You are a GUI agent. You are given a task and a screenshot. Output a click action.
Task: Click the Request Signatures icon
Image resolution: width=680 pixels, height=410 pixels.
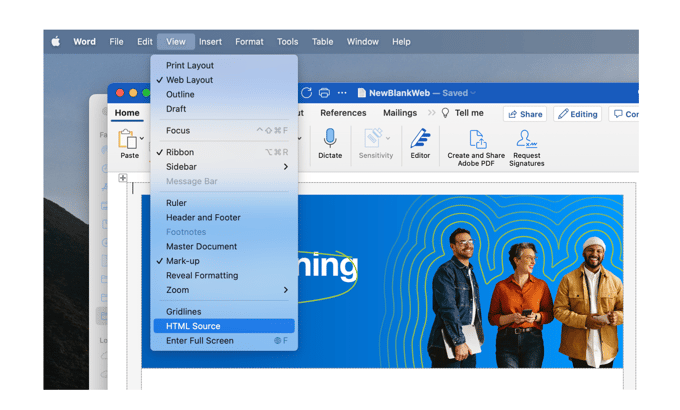(x=526, y=140)
